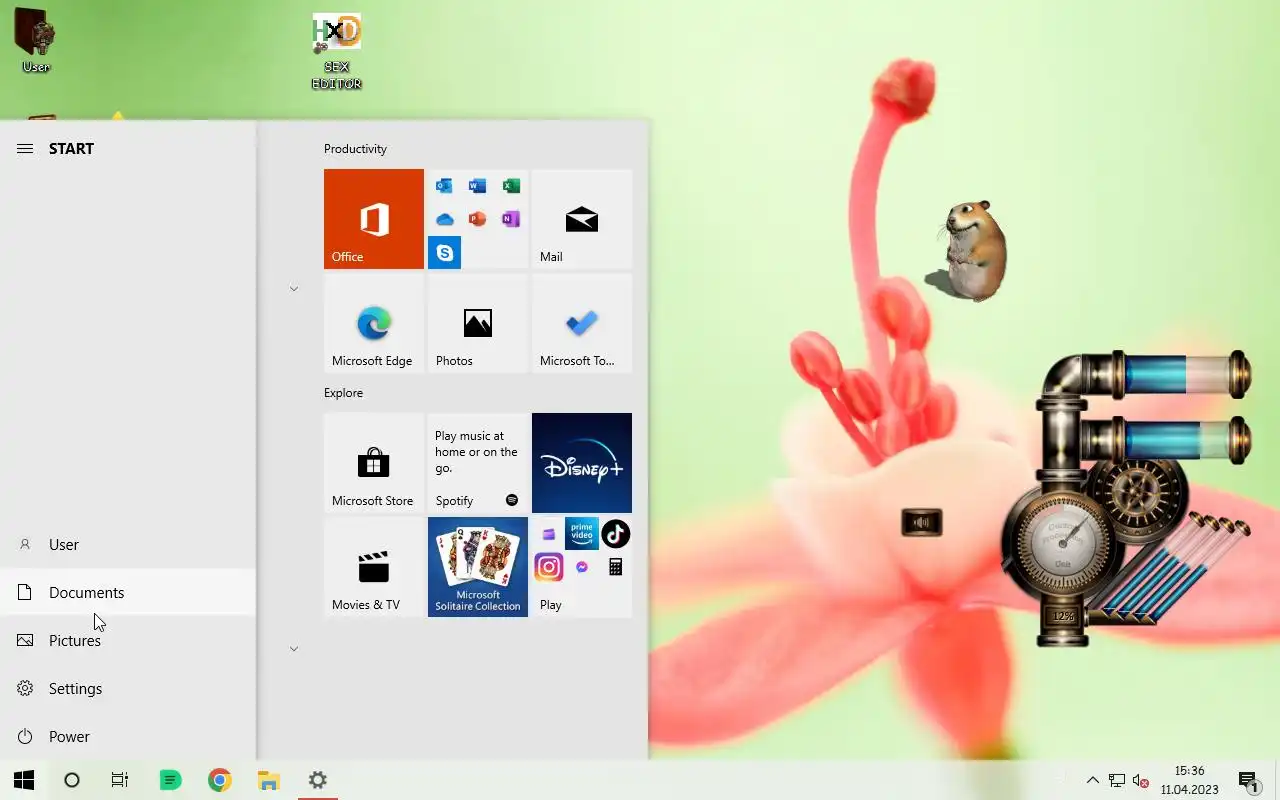Image resolution: width=1280 pixels, height=800 pixels.
Task: Show hidden system tray icons
Action: click(x=1092, y=780)
